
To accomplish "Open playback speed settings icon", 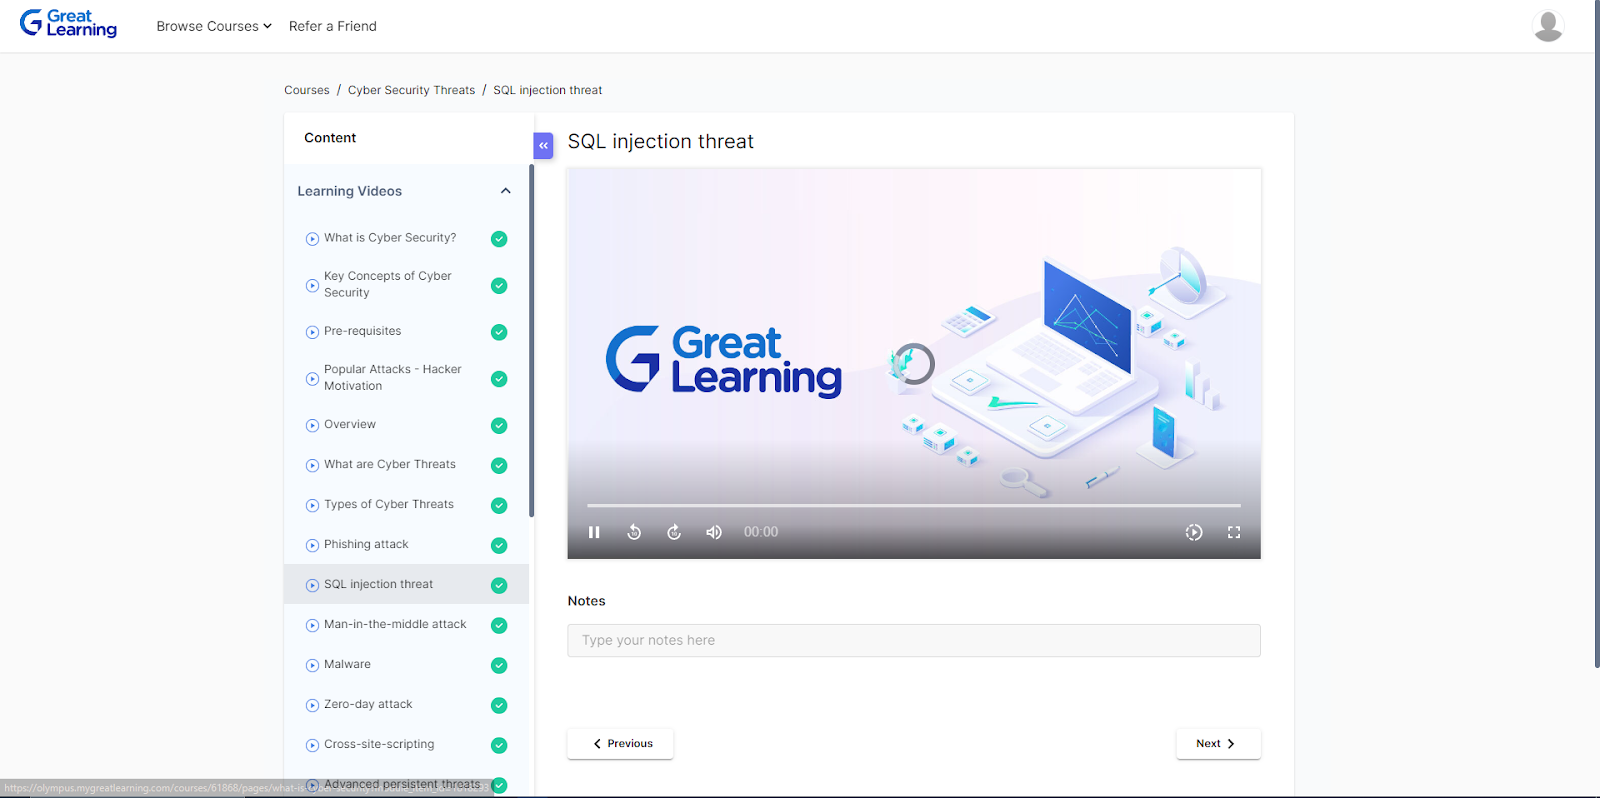I will point(1194,532).
